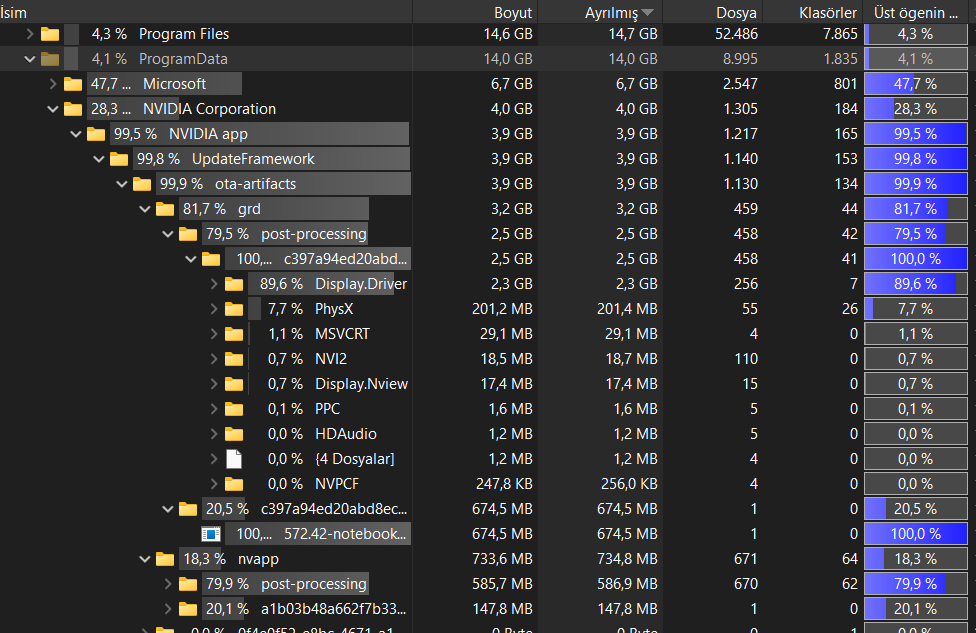
Task: Sort by the Ayrılmış column header
Action: pyautogui.click(x=600, y=12)
